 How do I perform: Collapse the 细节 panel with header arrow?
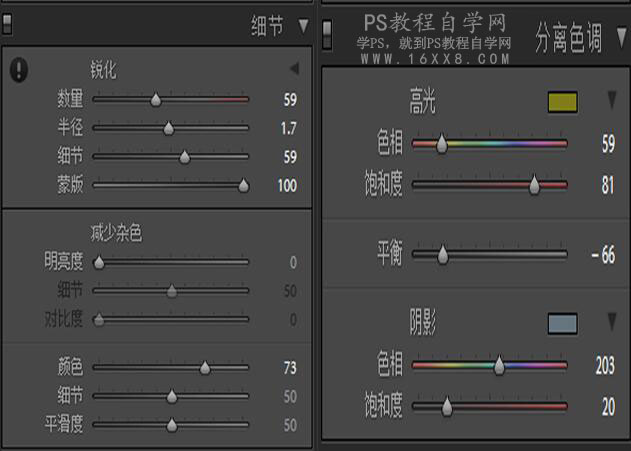pyautogui.click(x=304, y=26)
